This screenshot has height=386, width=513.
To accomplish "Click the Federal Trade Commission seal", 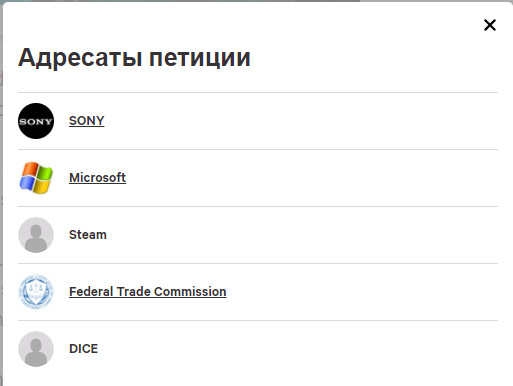I will tap(36, 292).
